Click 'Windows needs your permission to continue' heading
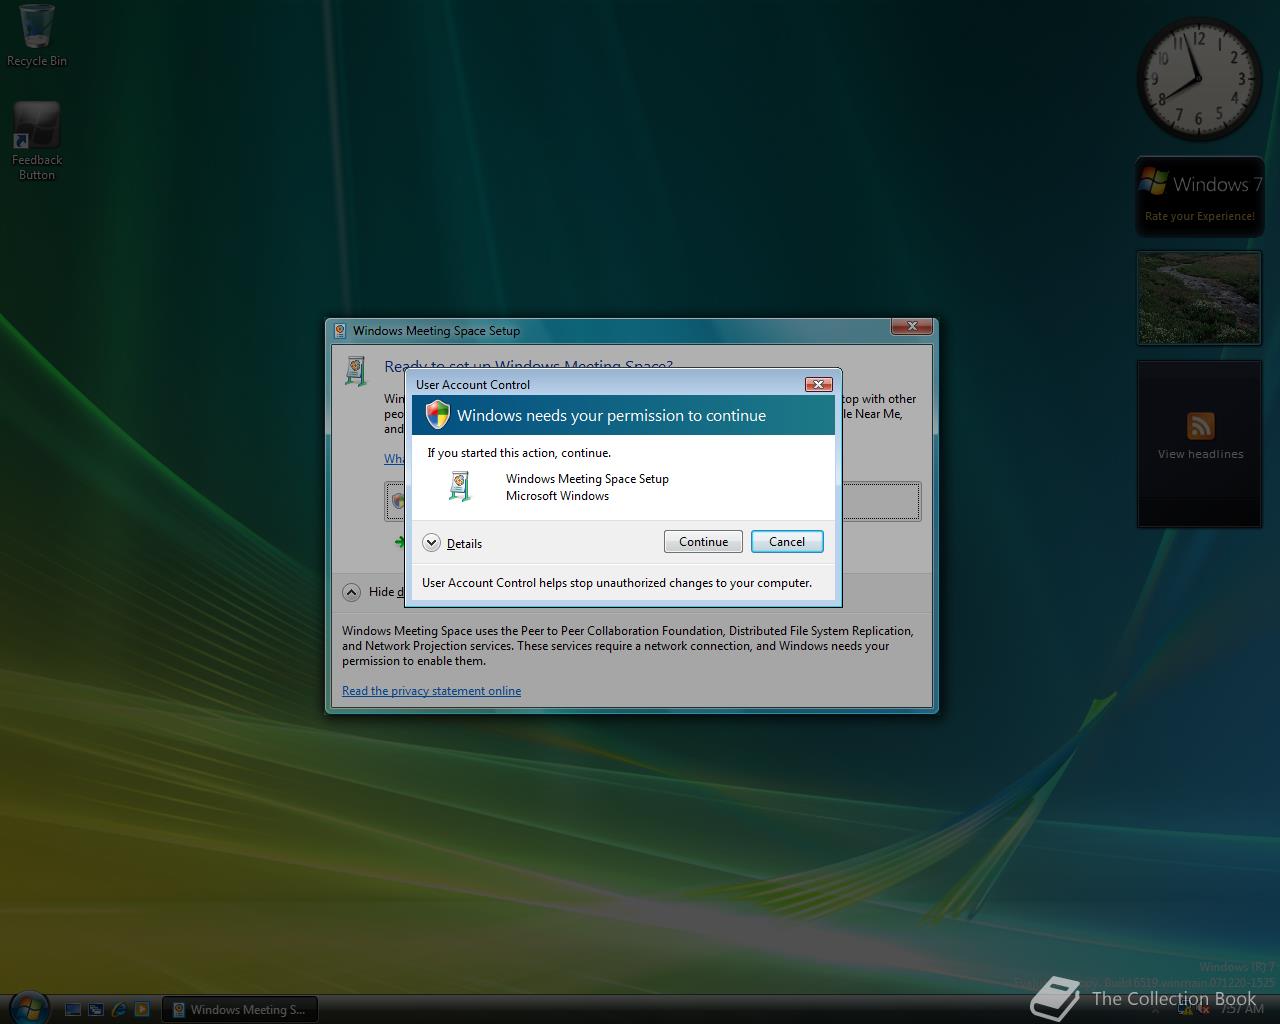The height and width of the screenshot is (1024, 1280). 611,416
